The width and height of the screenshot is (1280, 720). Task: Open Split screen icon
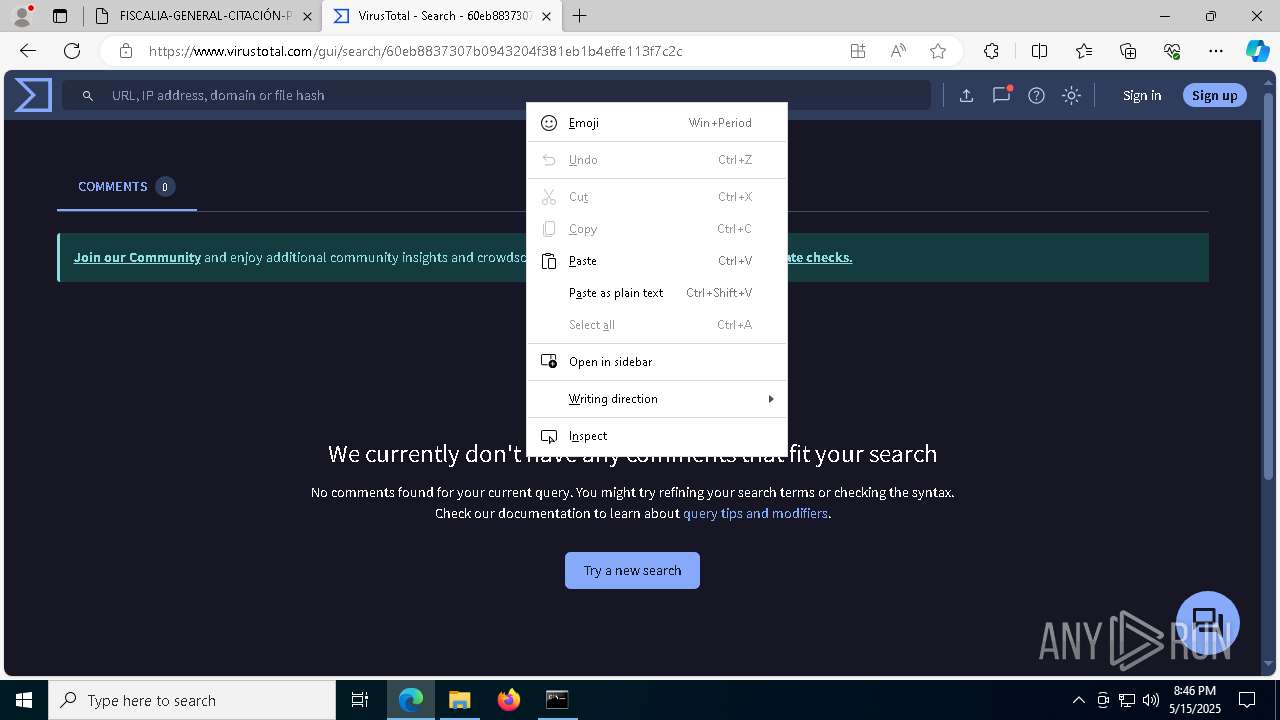tap(1039, 51)
